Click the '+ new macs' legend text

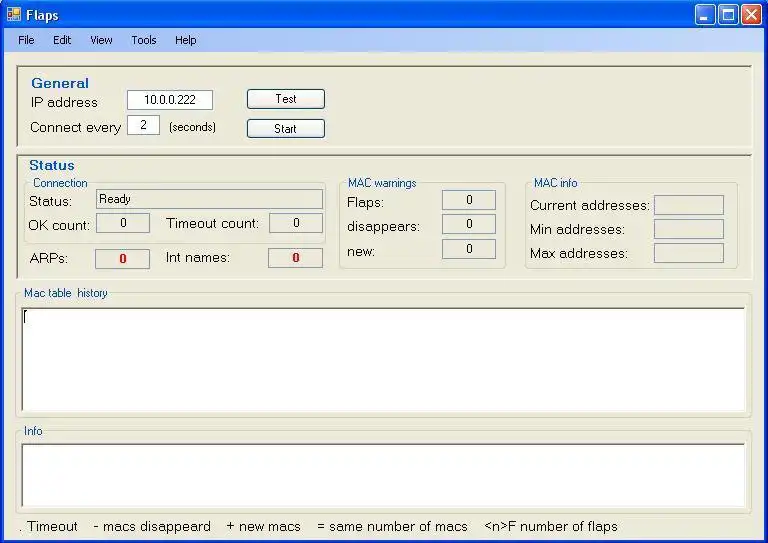[264, 526]
